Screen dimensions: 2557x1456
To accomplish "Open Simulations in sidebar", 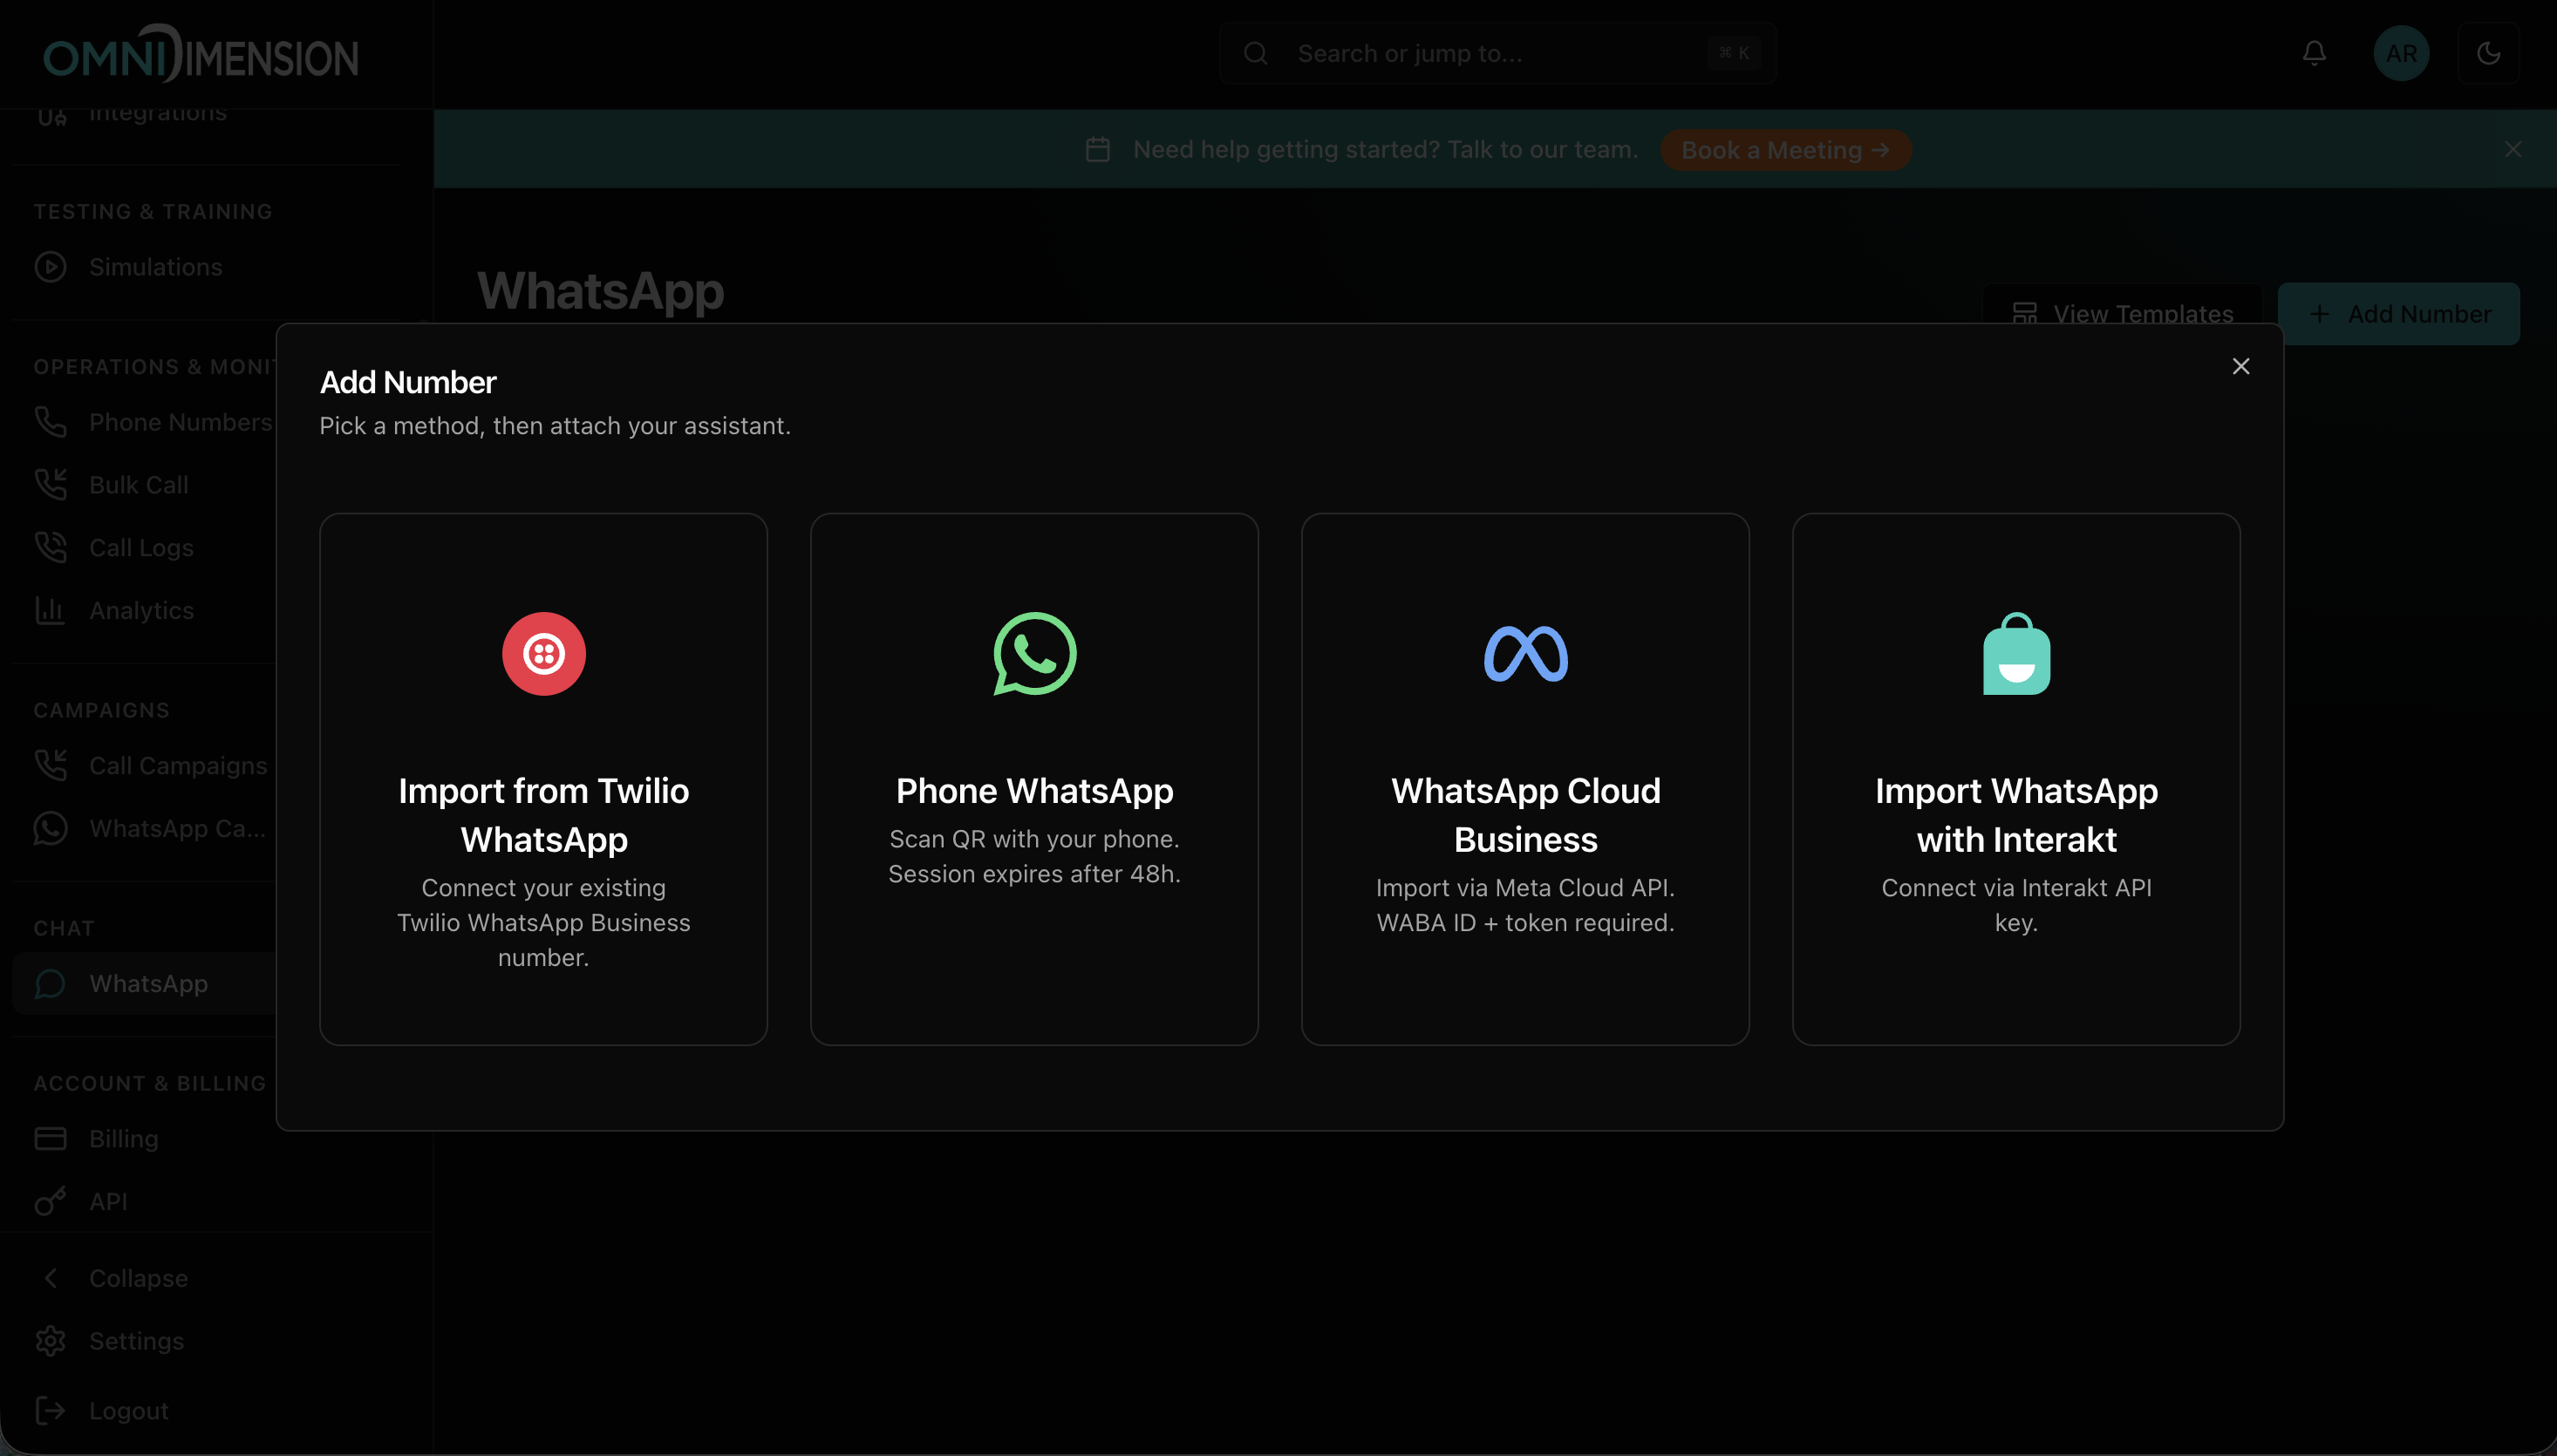I will (x=155, y=267).
